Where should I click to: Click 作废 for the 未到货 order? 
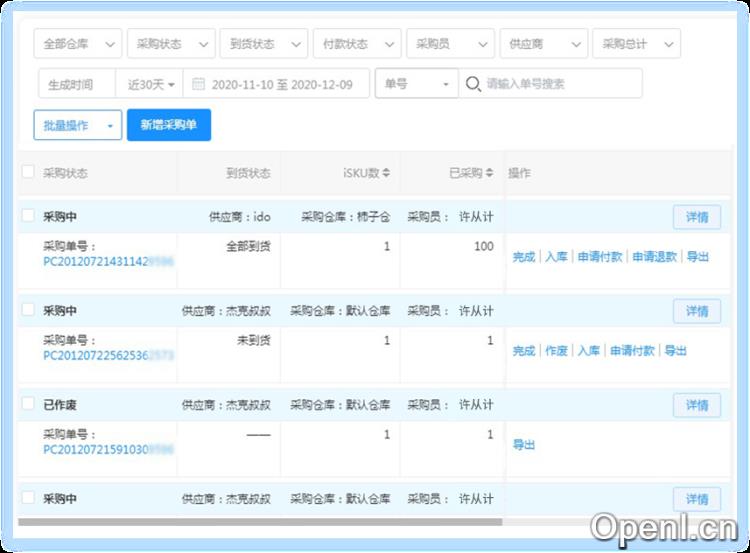[556, 351]
